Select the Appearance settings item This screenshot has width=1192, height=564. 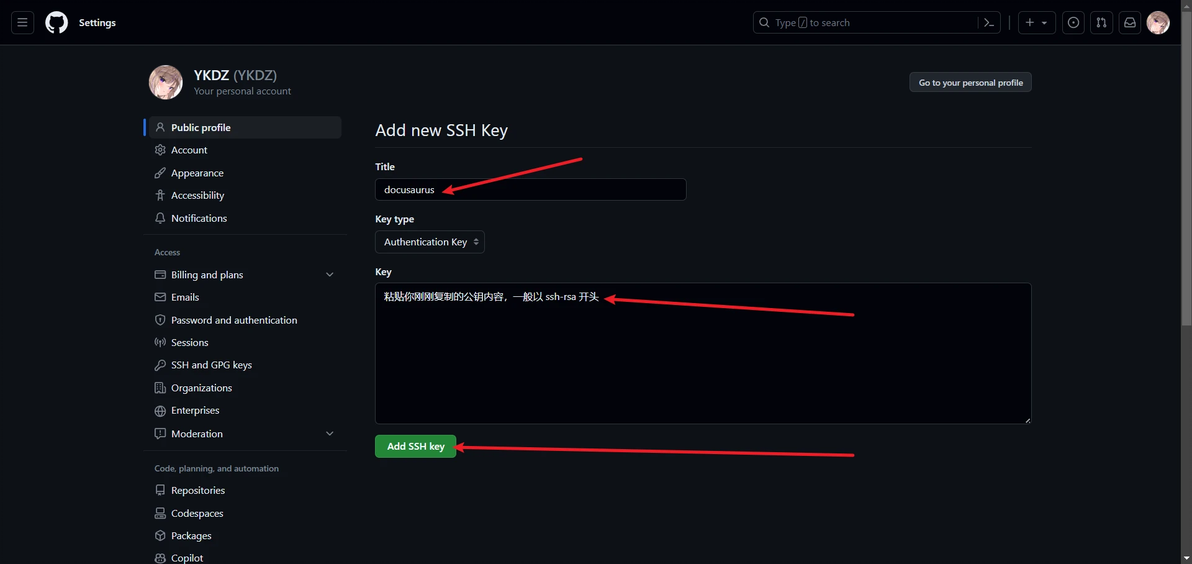coord(197,173)
